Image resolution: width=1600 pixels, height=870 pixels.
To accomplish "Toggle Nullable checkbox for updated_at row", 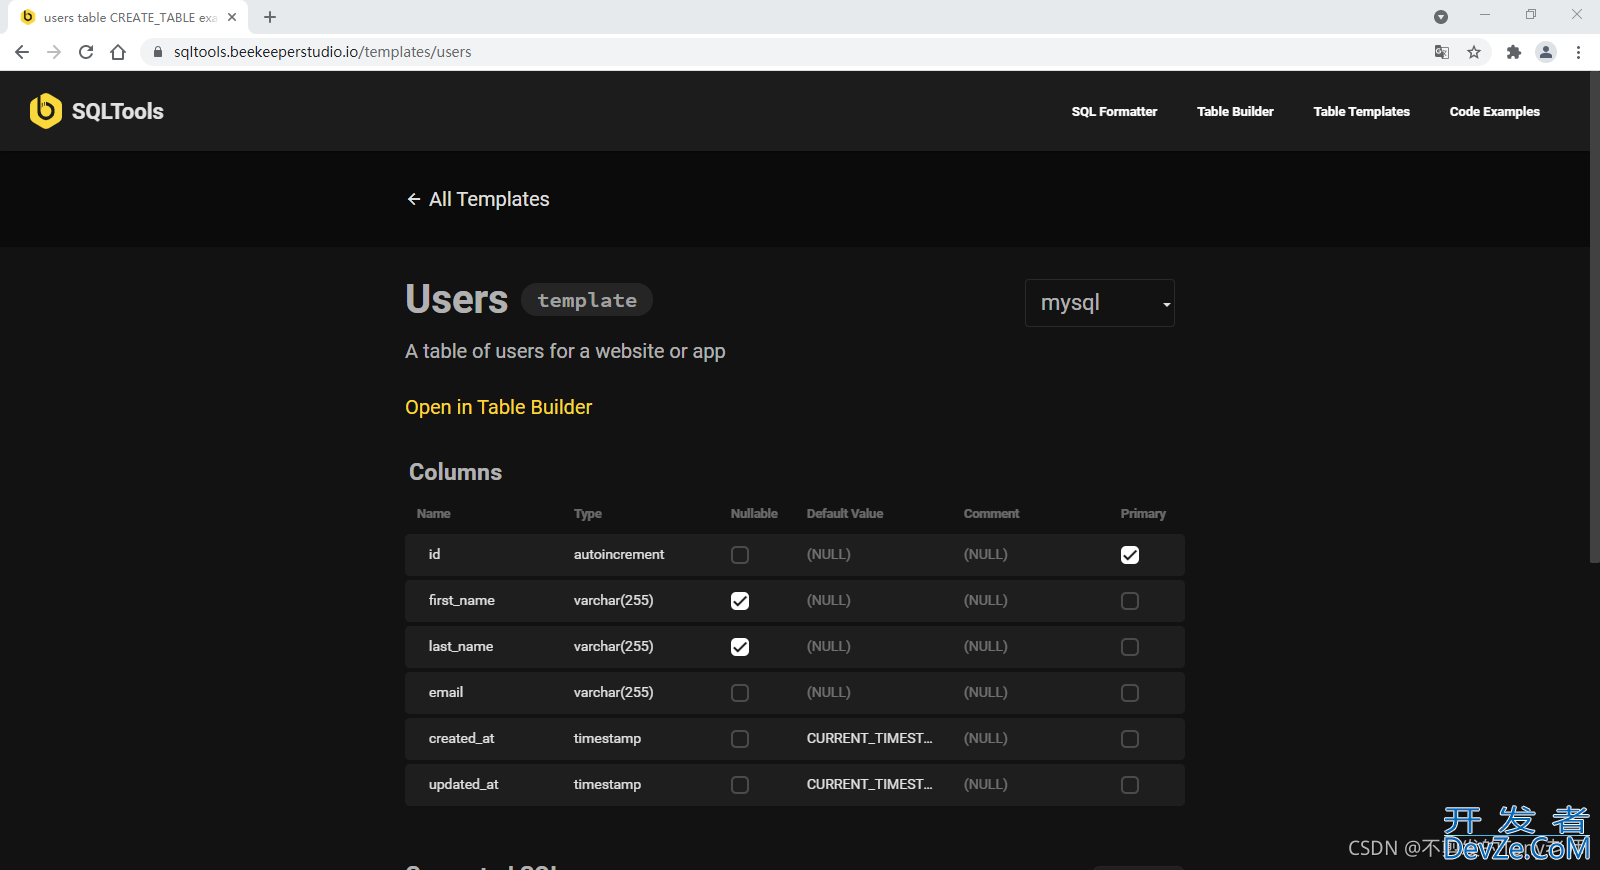I will tap(740, 785).
